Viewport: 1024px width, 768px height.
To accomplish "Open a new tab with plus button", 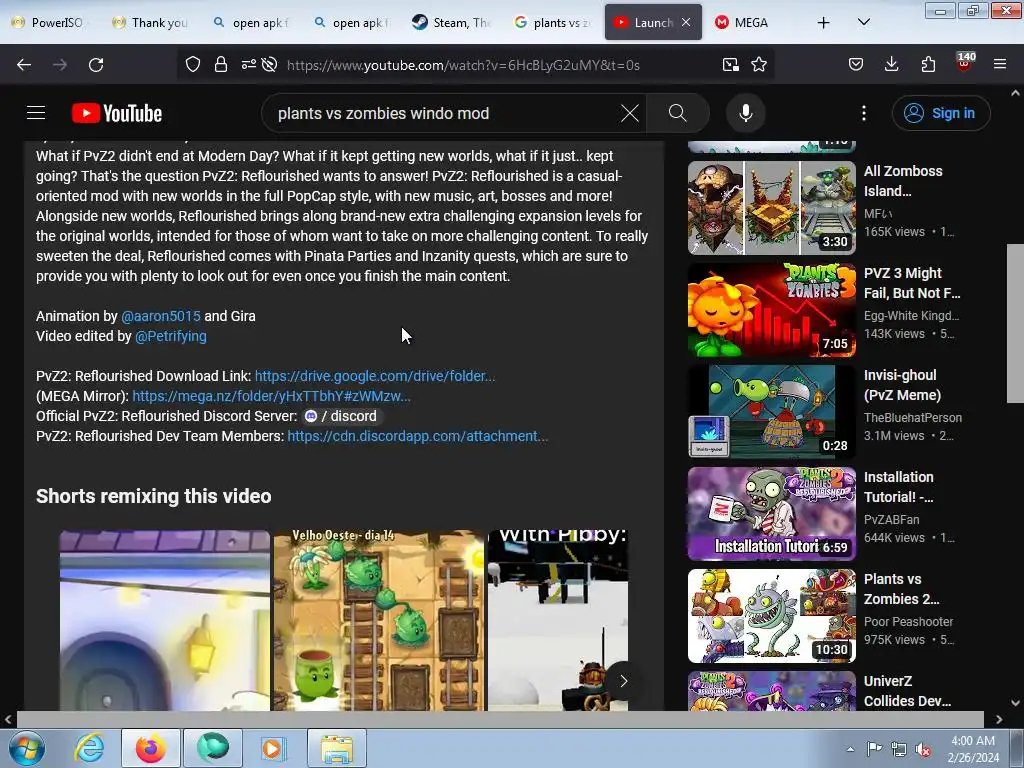I will [824, 22].
